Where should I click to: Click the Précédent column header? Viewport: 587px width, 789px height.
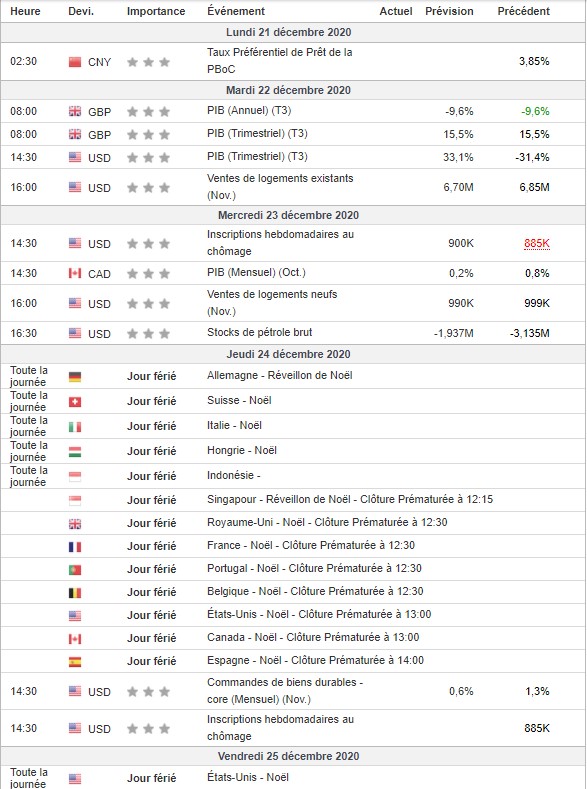point(524,11)
